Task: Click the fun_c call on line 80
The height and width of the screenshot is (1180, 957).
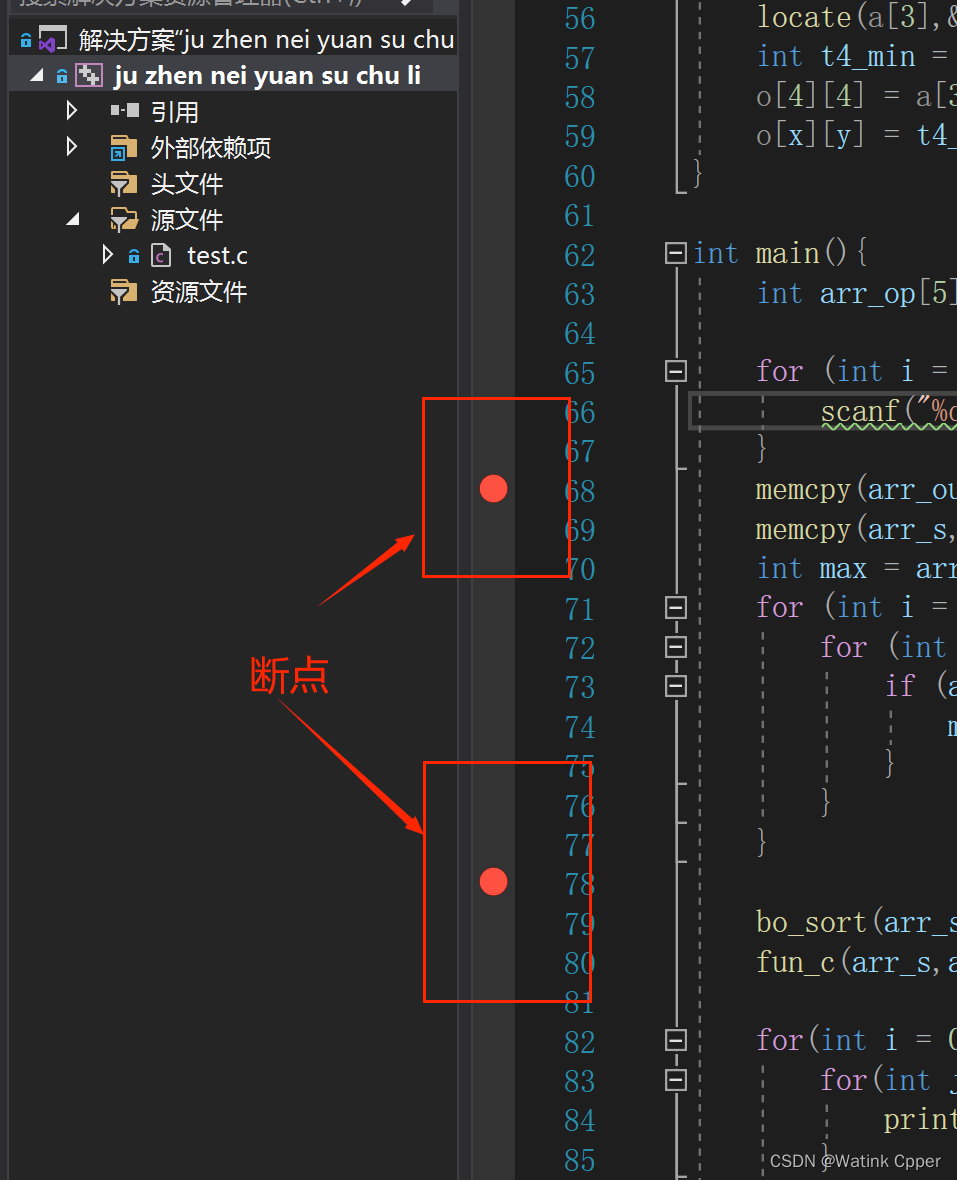Action: (795, 963)
